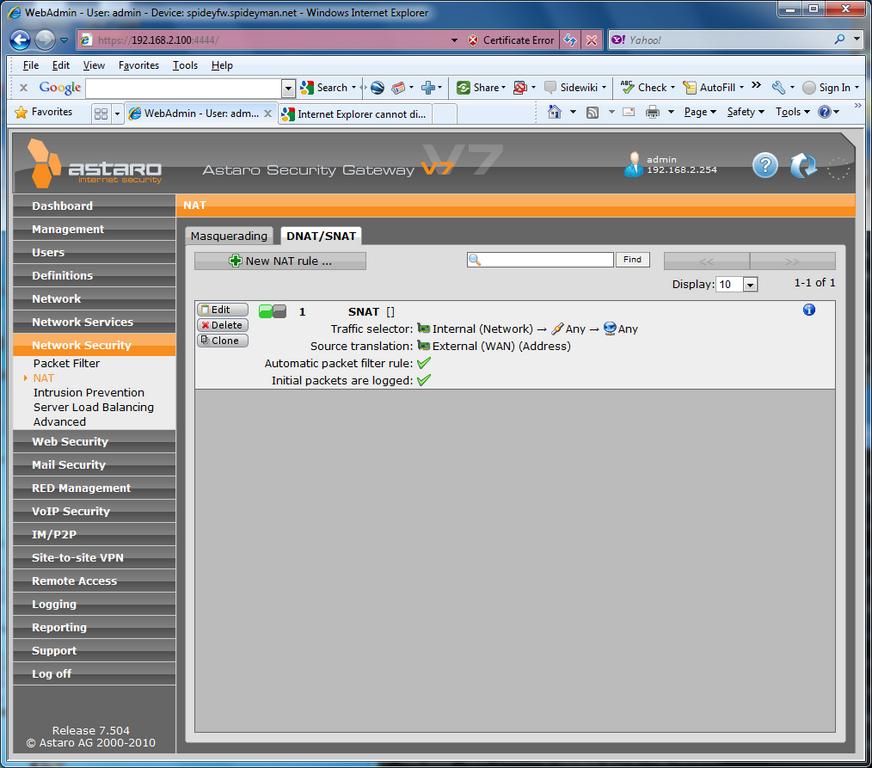Click Log off in the sidebar
The height and width of the screenshot is (768, 872).
[94, 674]
